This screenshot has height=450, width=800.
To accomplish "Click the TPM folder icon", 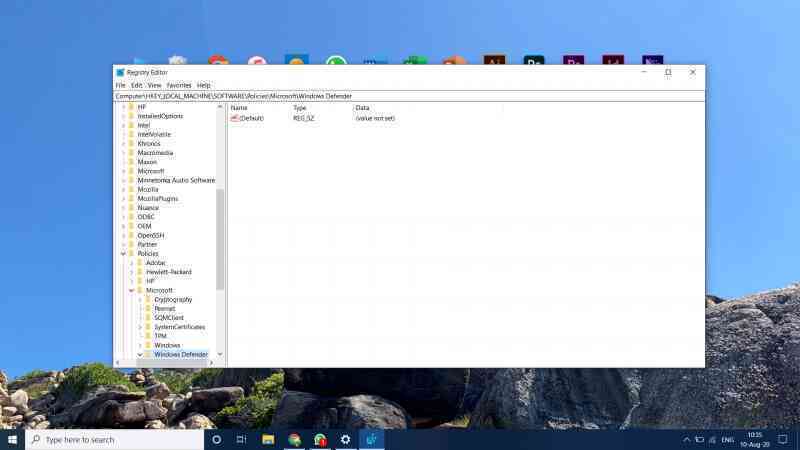I will tap(148, 336).
